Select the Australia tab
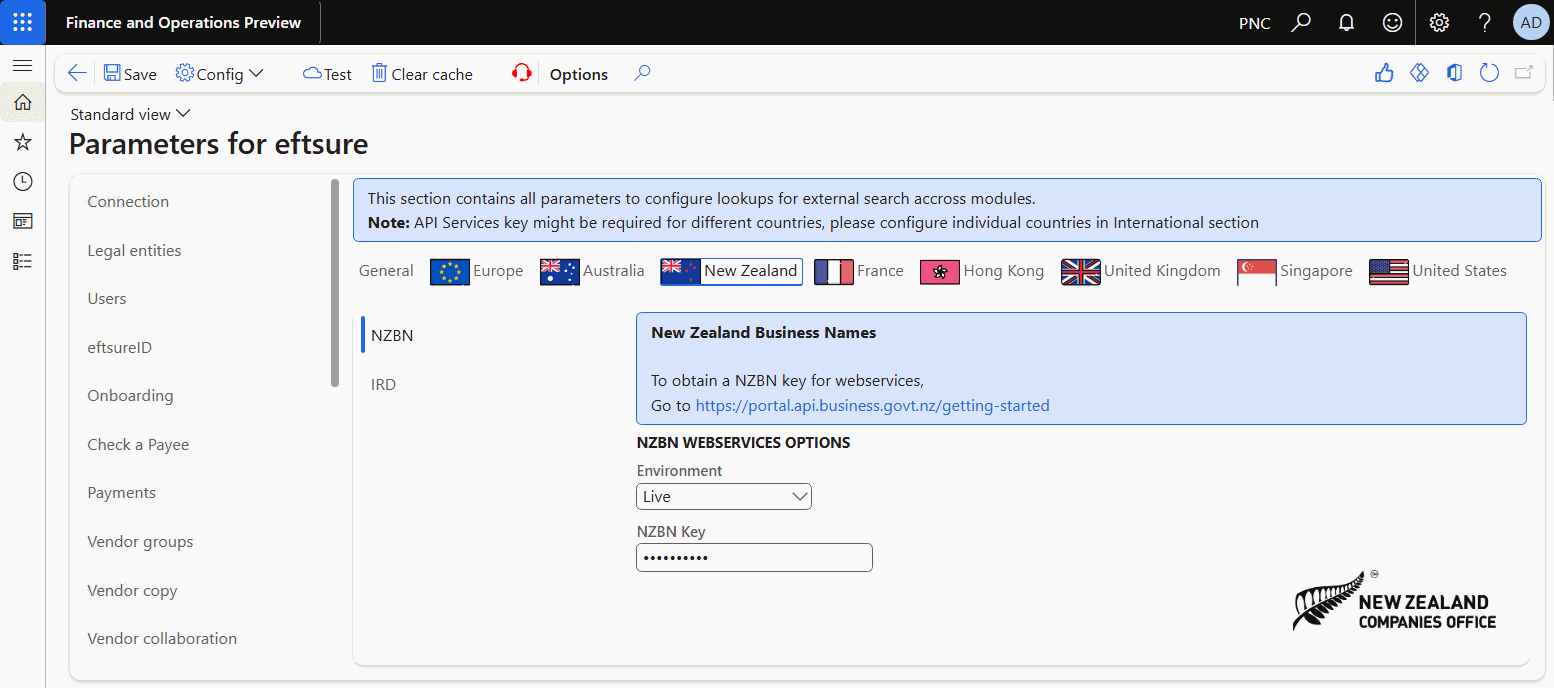The width and height of the screenshot is (1554, 688). click(x=592, y=271)
